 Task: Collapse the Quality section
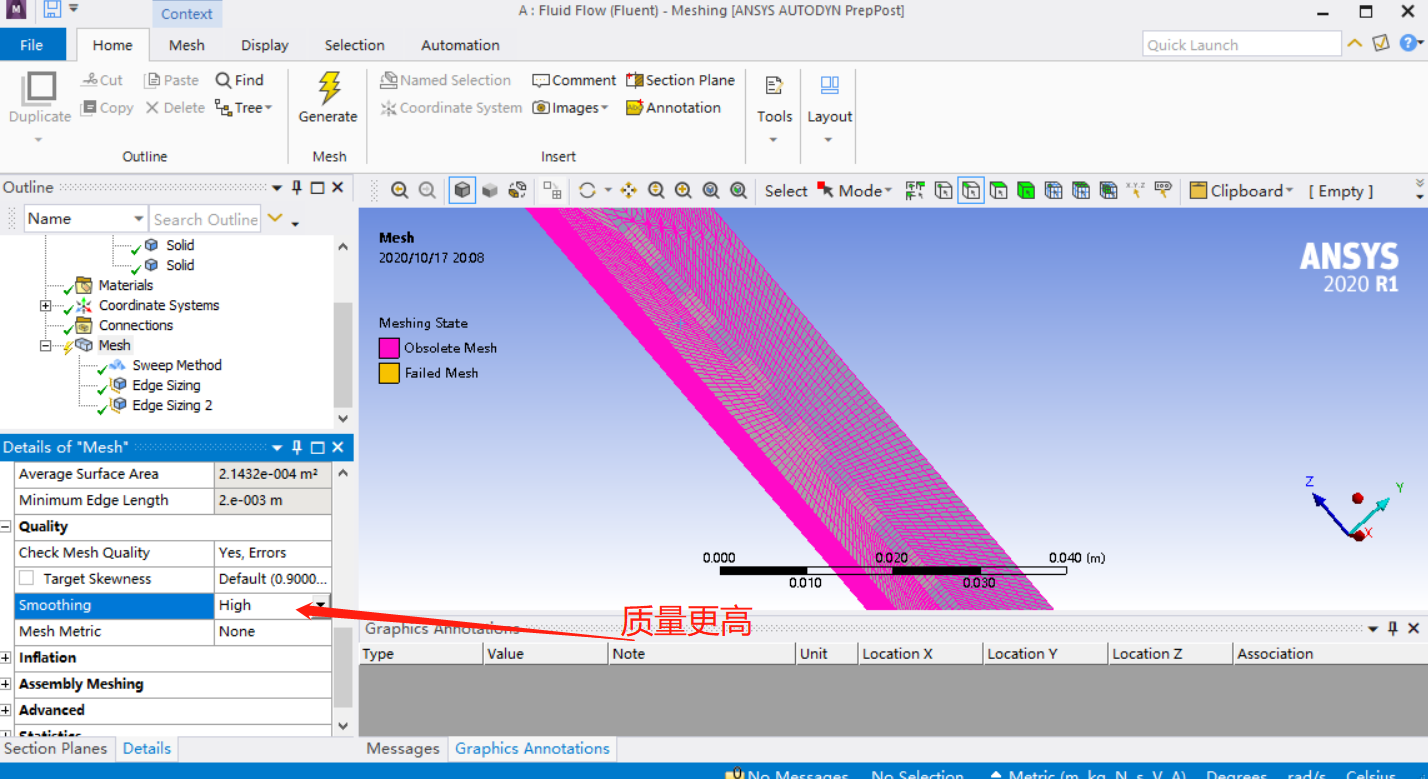pos(6,526)
